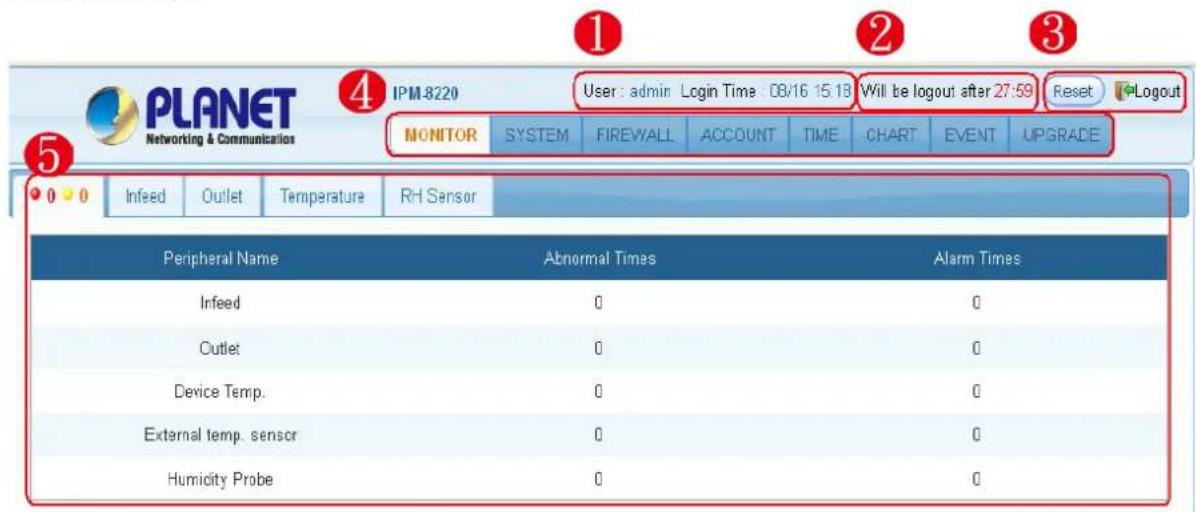Select the Infeed table row name
1196x512 pixels.
click(x=220, y=302)
